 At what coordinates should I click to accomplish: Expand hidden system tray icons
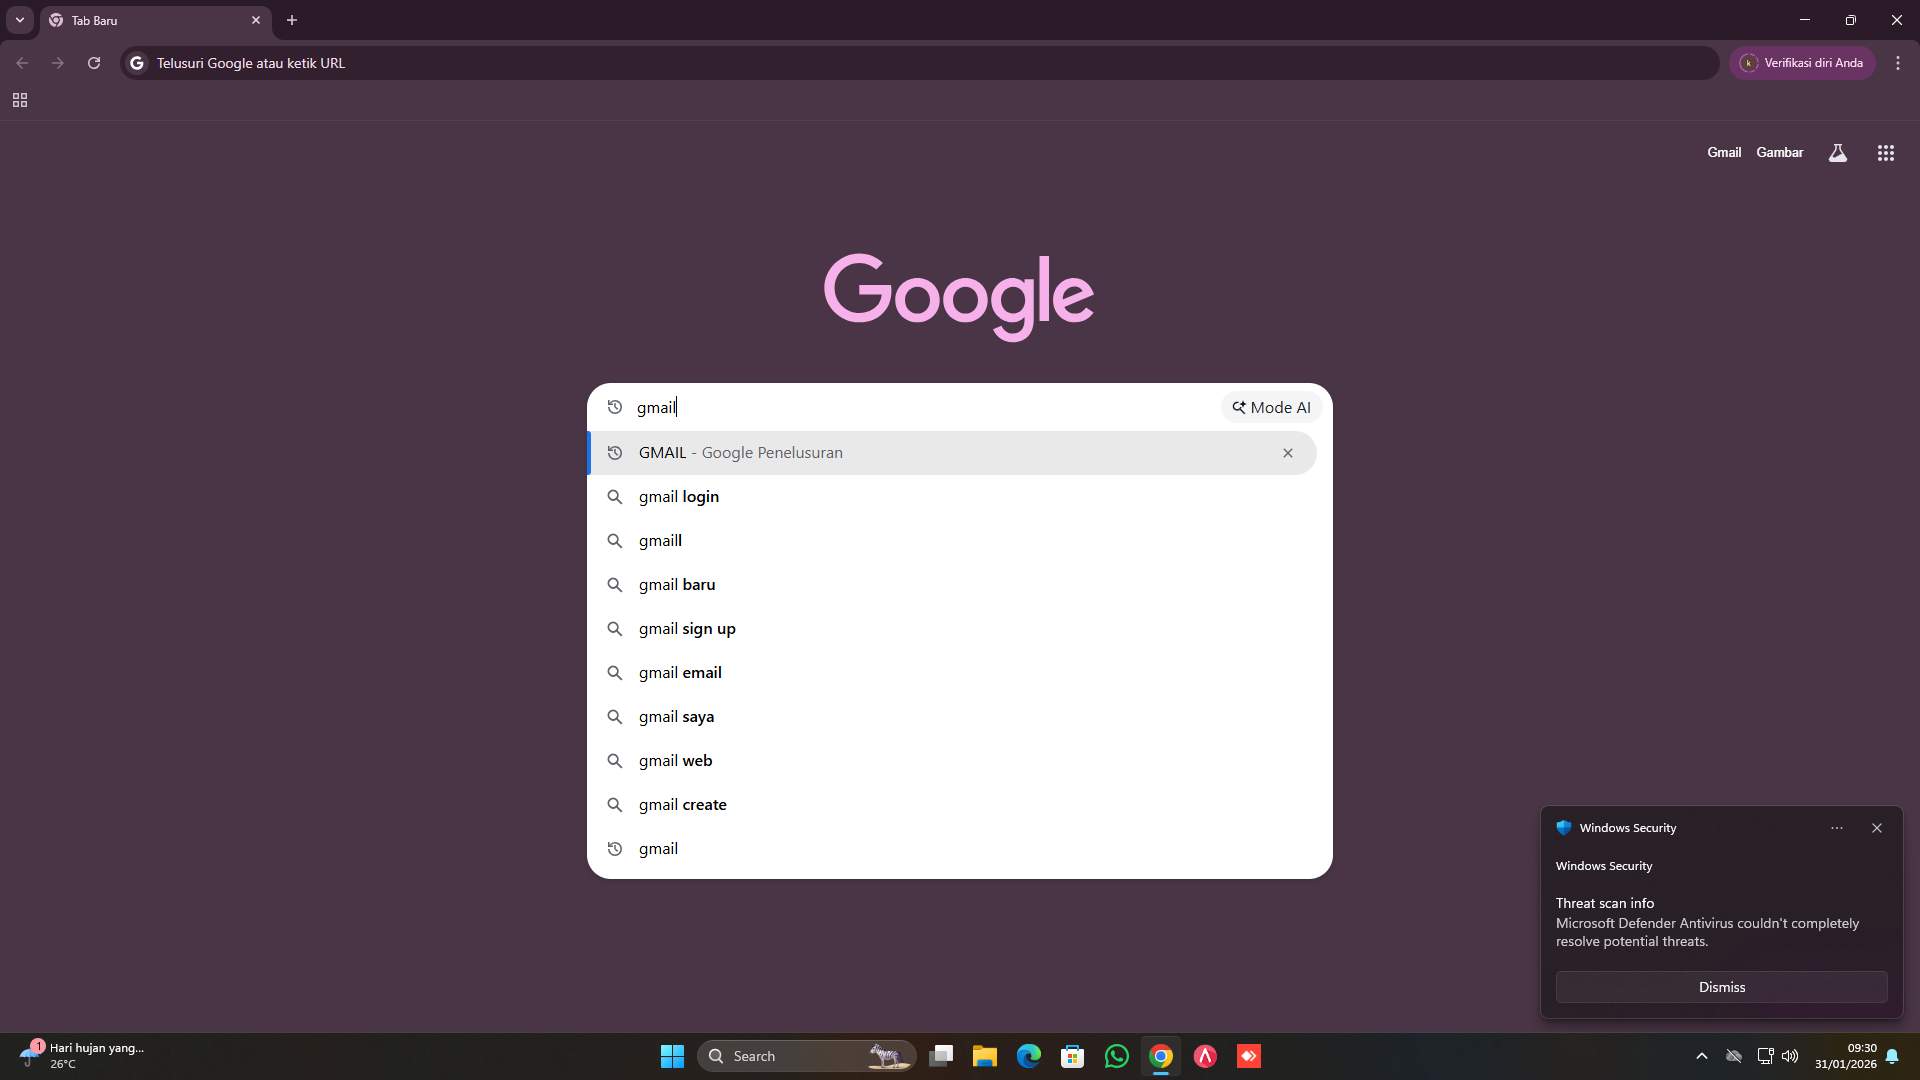coord(1702,1055)
